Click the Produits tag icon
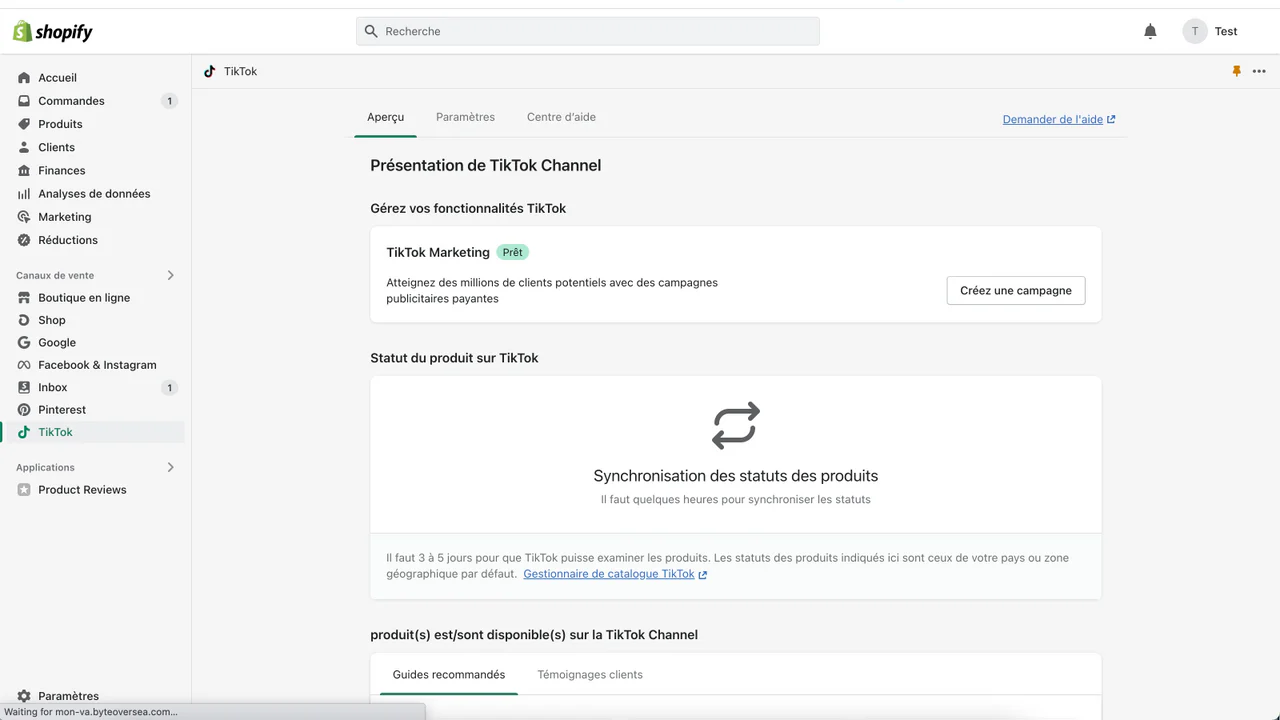1280x720 pixels. click(x=24, y=124)
